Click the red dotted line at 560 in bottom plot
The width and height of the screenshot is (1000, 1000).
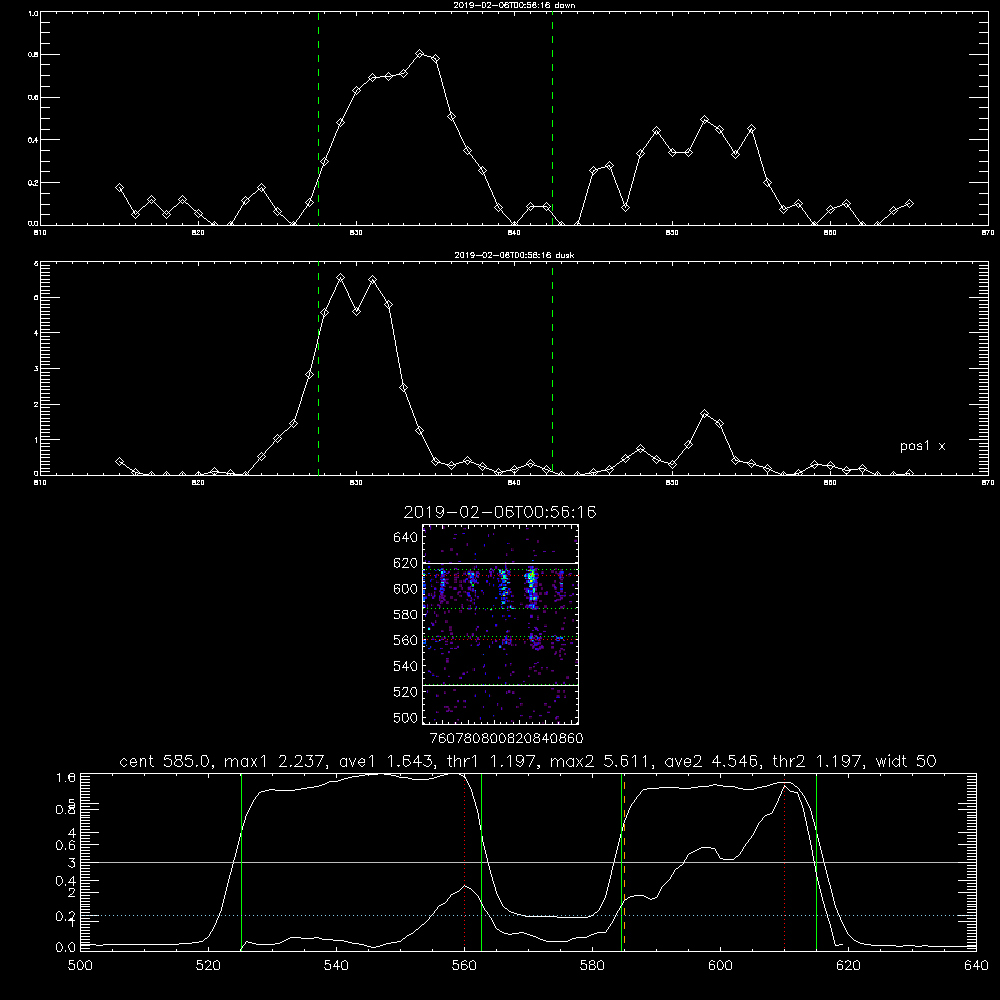click(464, 862)
